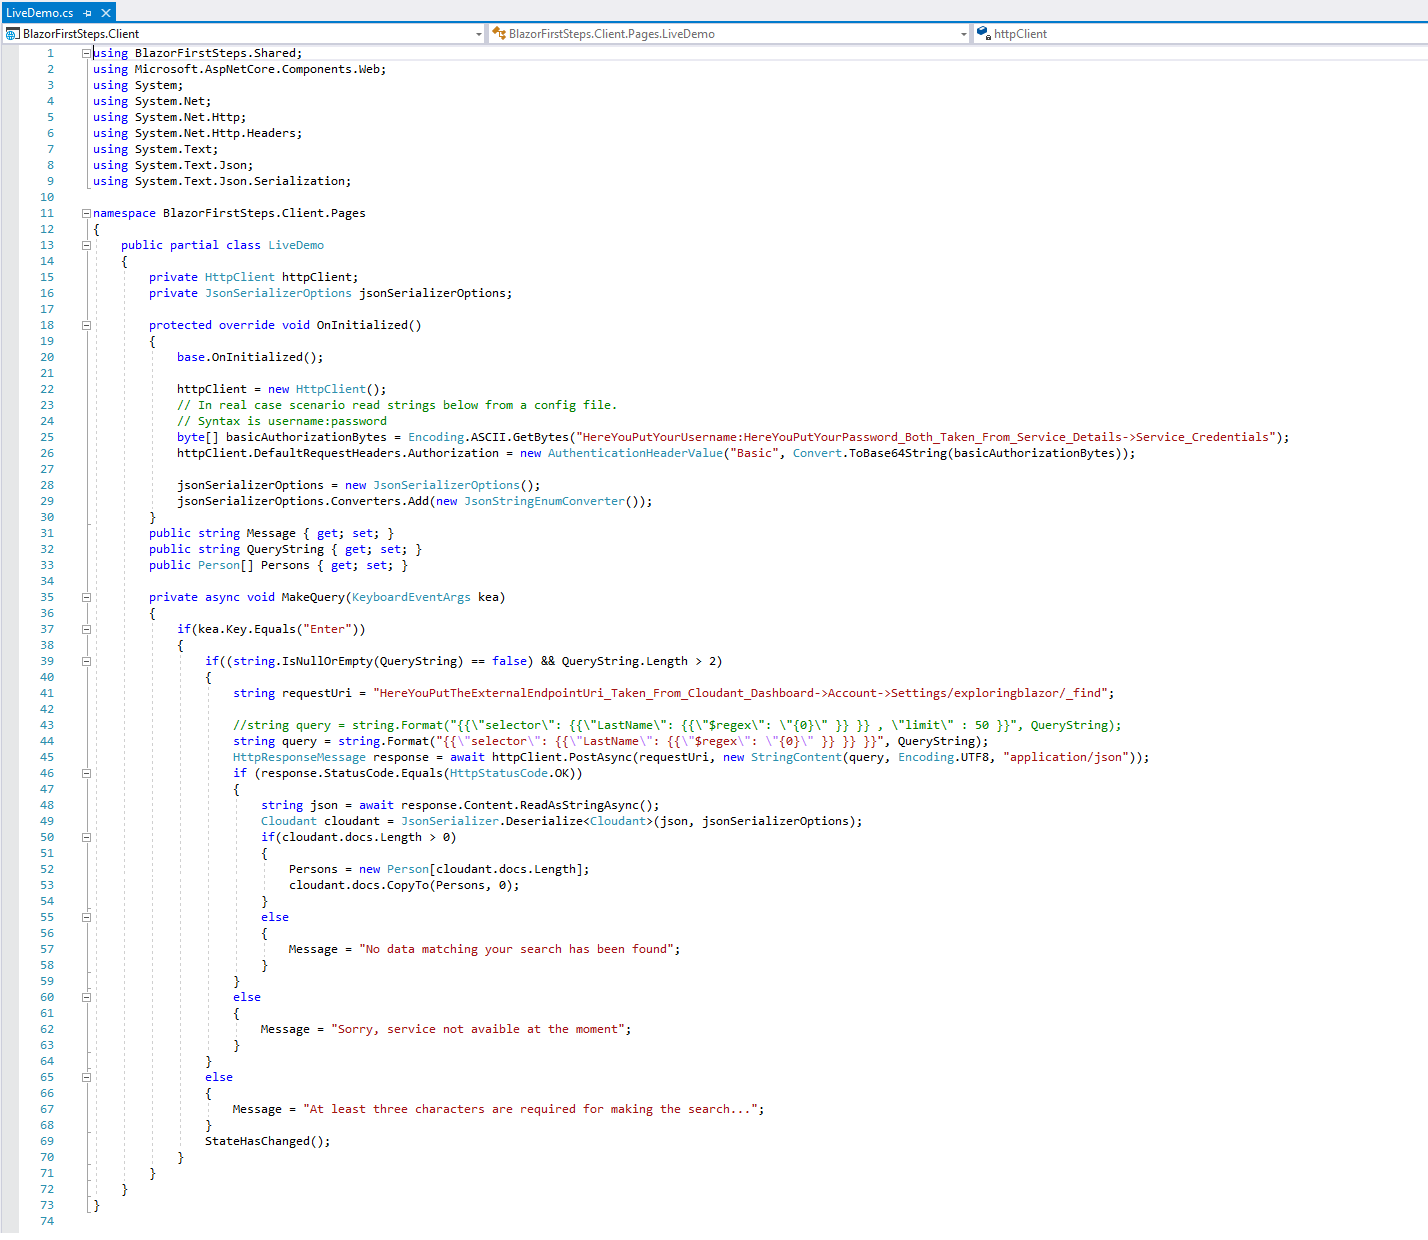Click line number 45 in the margin
This screenshot has width=1428, height=1240.
point(47,757)
